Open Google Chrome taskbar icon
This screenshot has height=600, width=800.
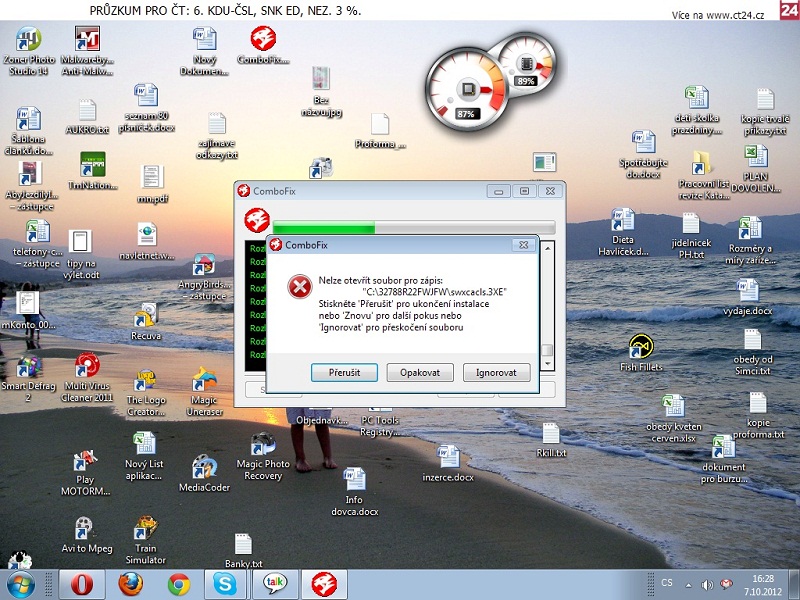[x=179, y=583]
